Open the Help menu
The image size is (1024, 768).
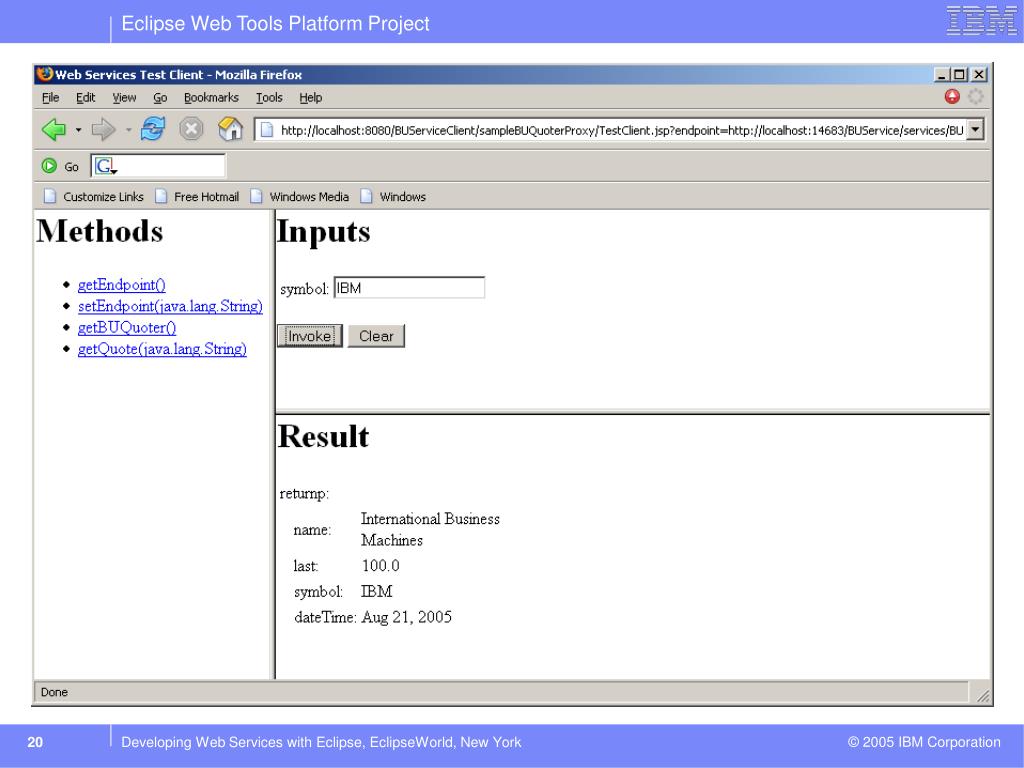(311, 97)
